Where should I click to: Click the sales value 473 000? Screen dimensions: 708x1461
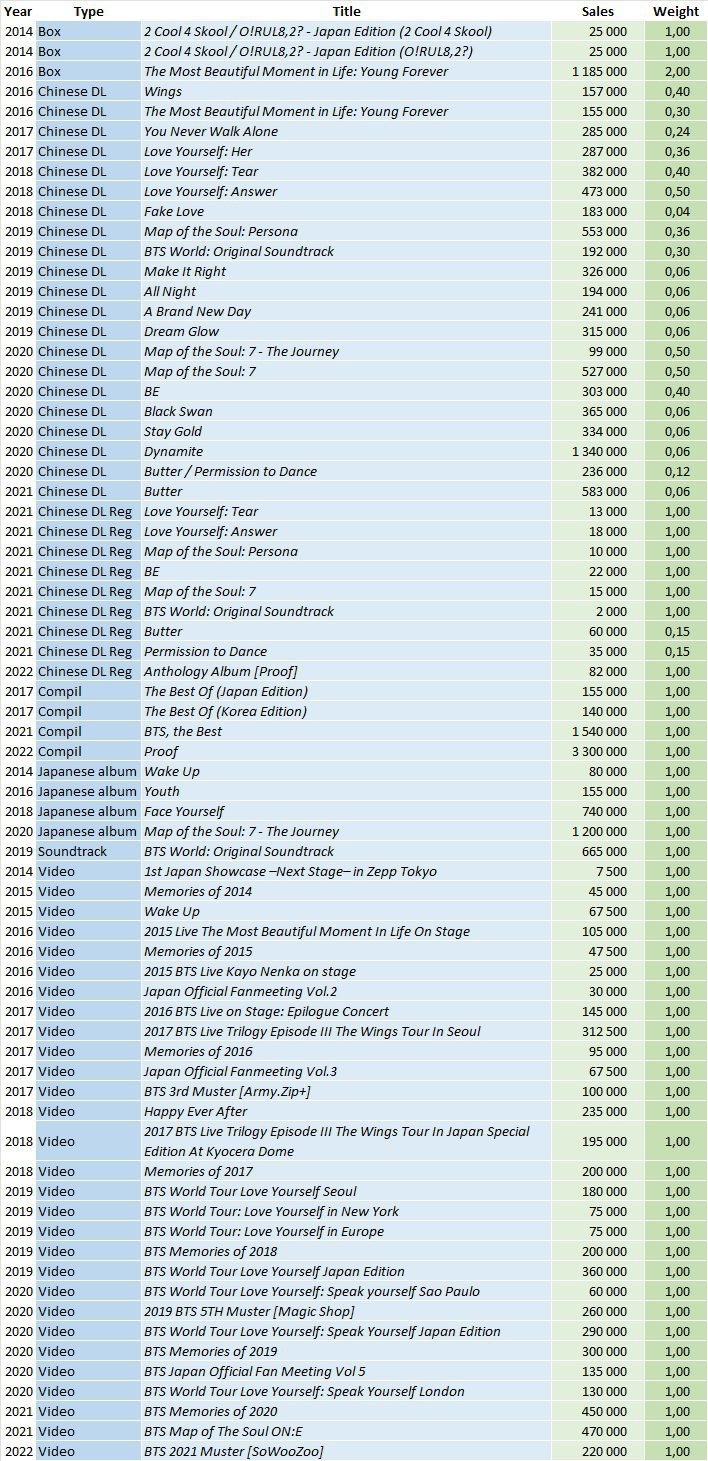604,191
